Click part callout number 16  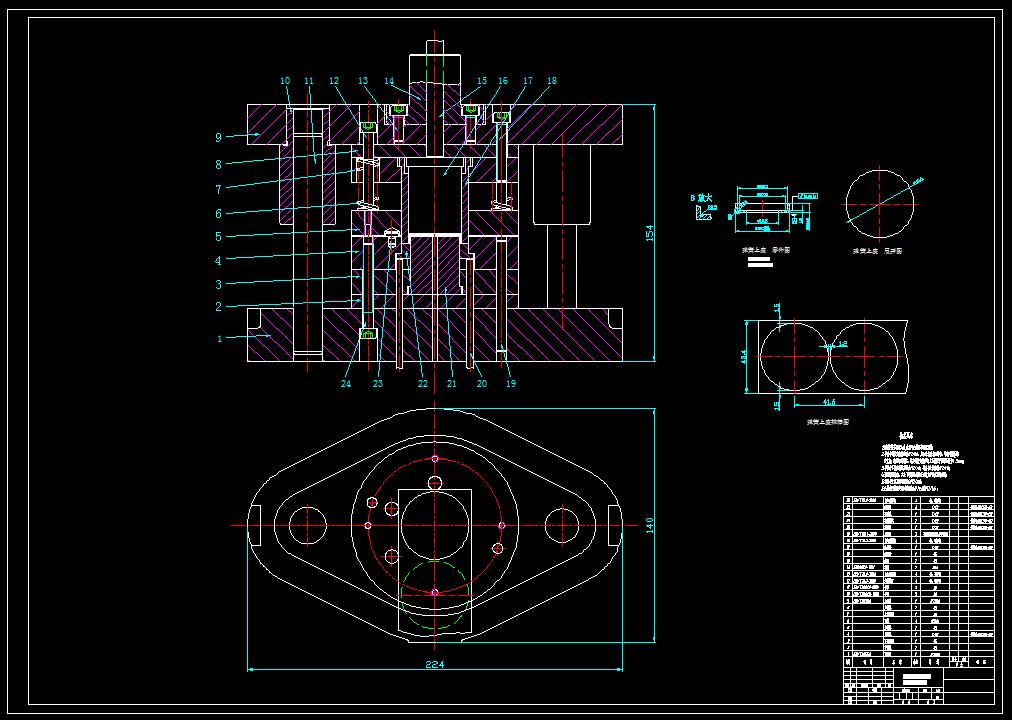pos(503,81)
